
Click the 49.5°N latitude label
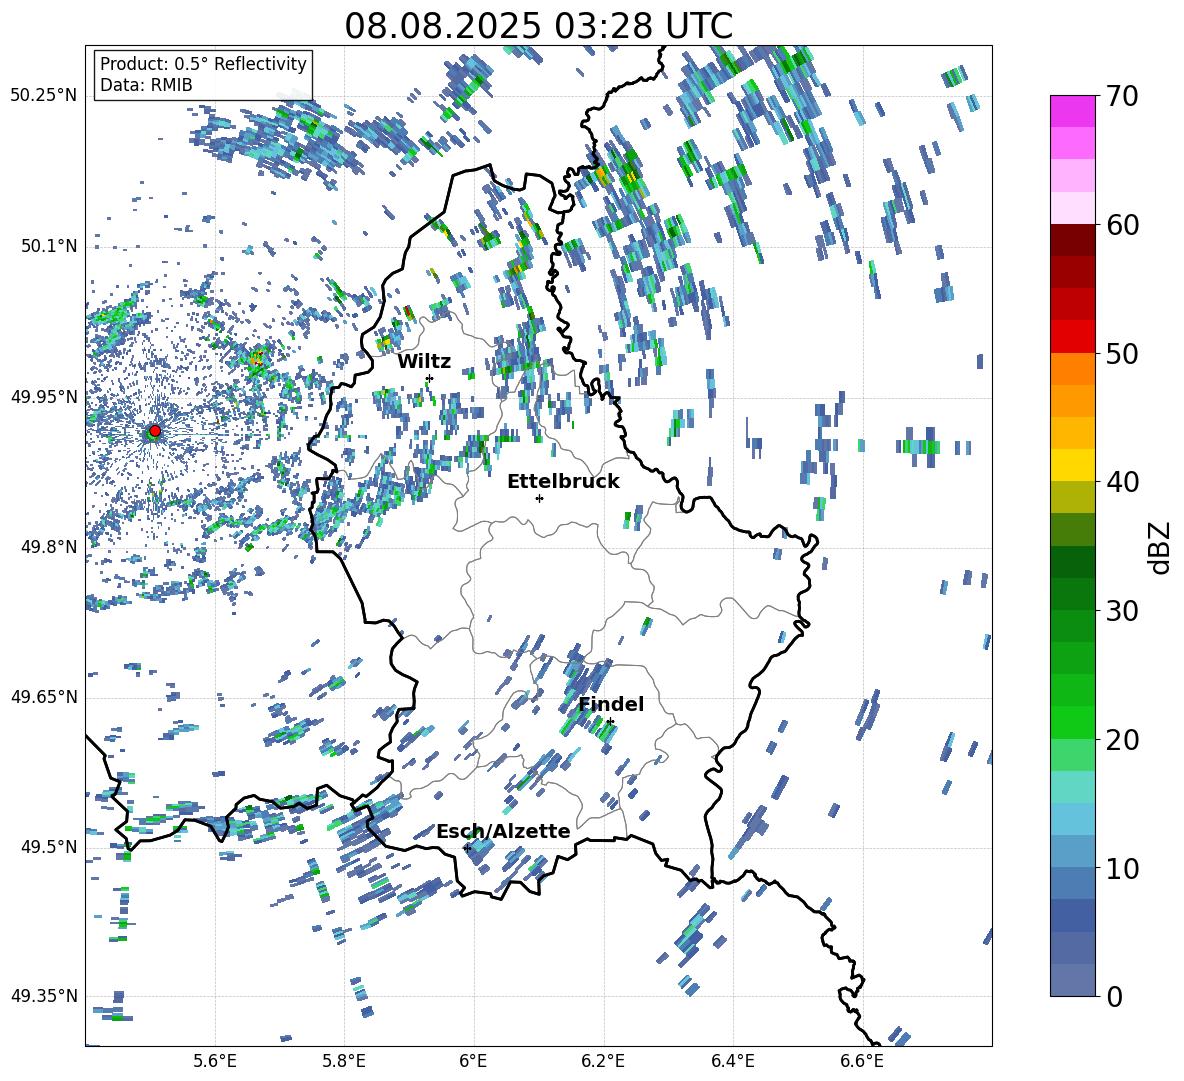click(x=48, y=847)
